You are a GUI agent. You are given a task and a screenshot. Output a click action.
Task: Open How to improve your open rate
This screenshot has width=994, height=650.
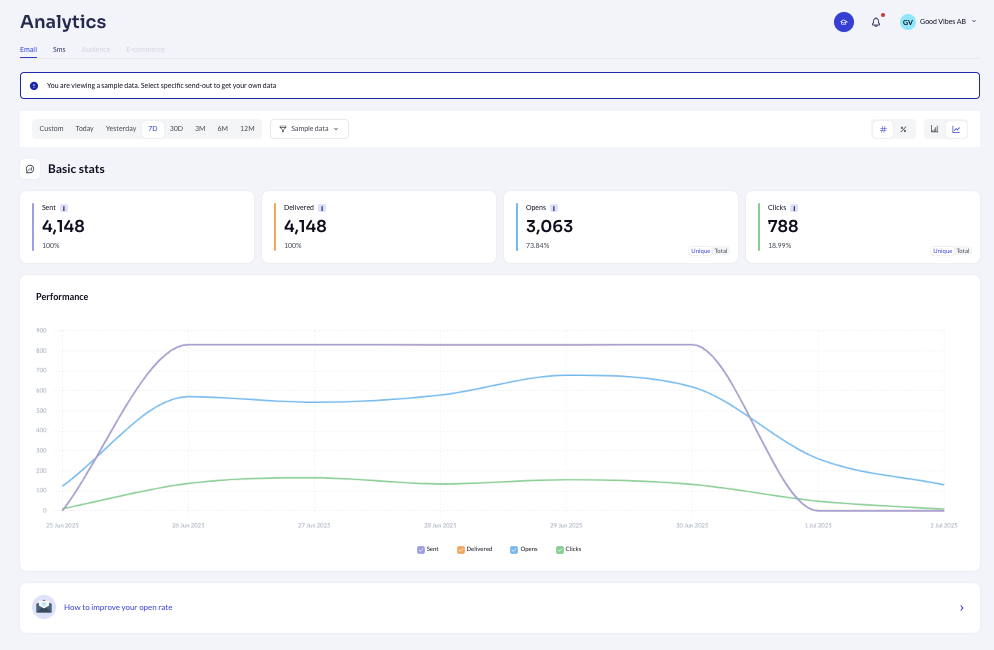pos(118,607)
